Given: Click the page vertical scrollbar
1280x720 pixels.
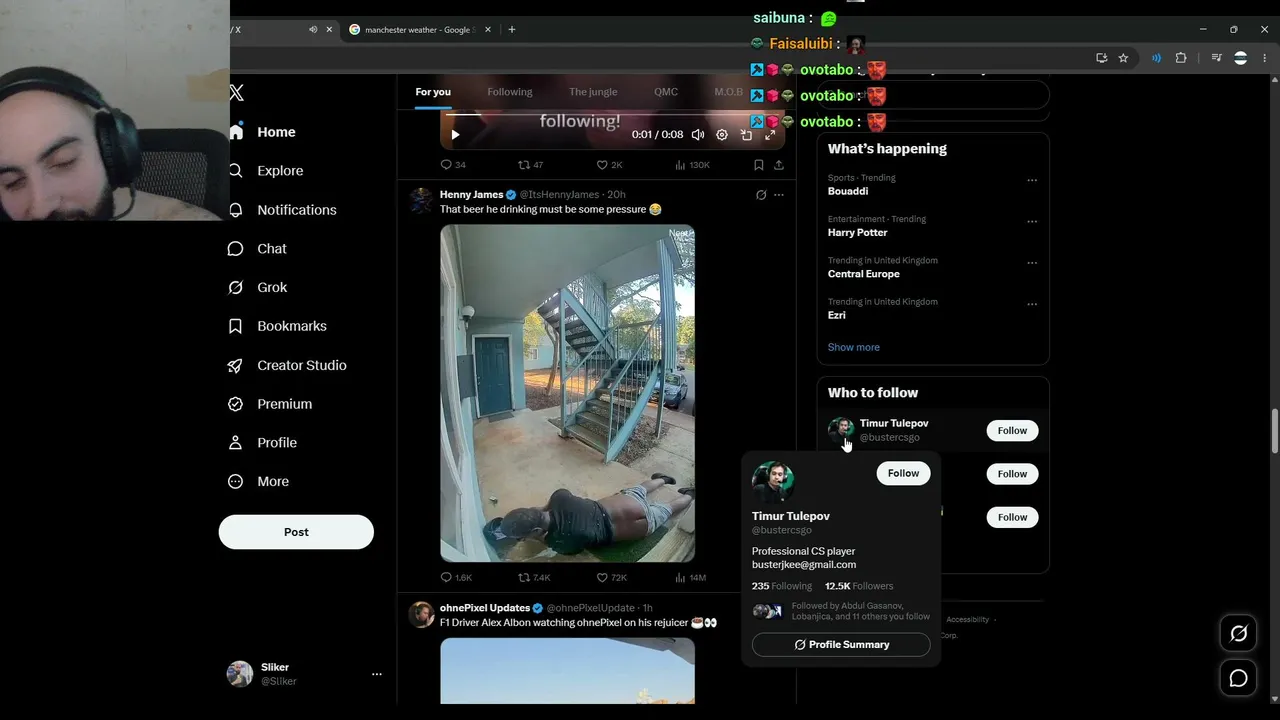Looking at the screenshot, I should point(1274,430).
